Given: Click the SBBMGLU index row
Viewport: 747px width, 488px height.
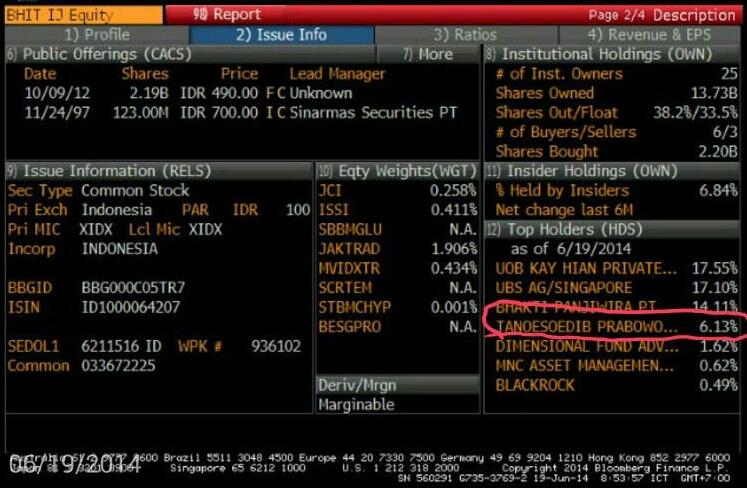Looking at the screenshot, I should point(397,230).
